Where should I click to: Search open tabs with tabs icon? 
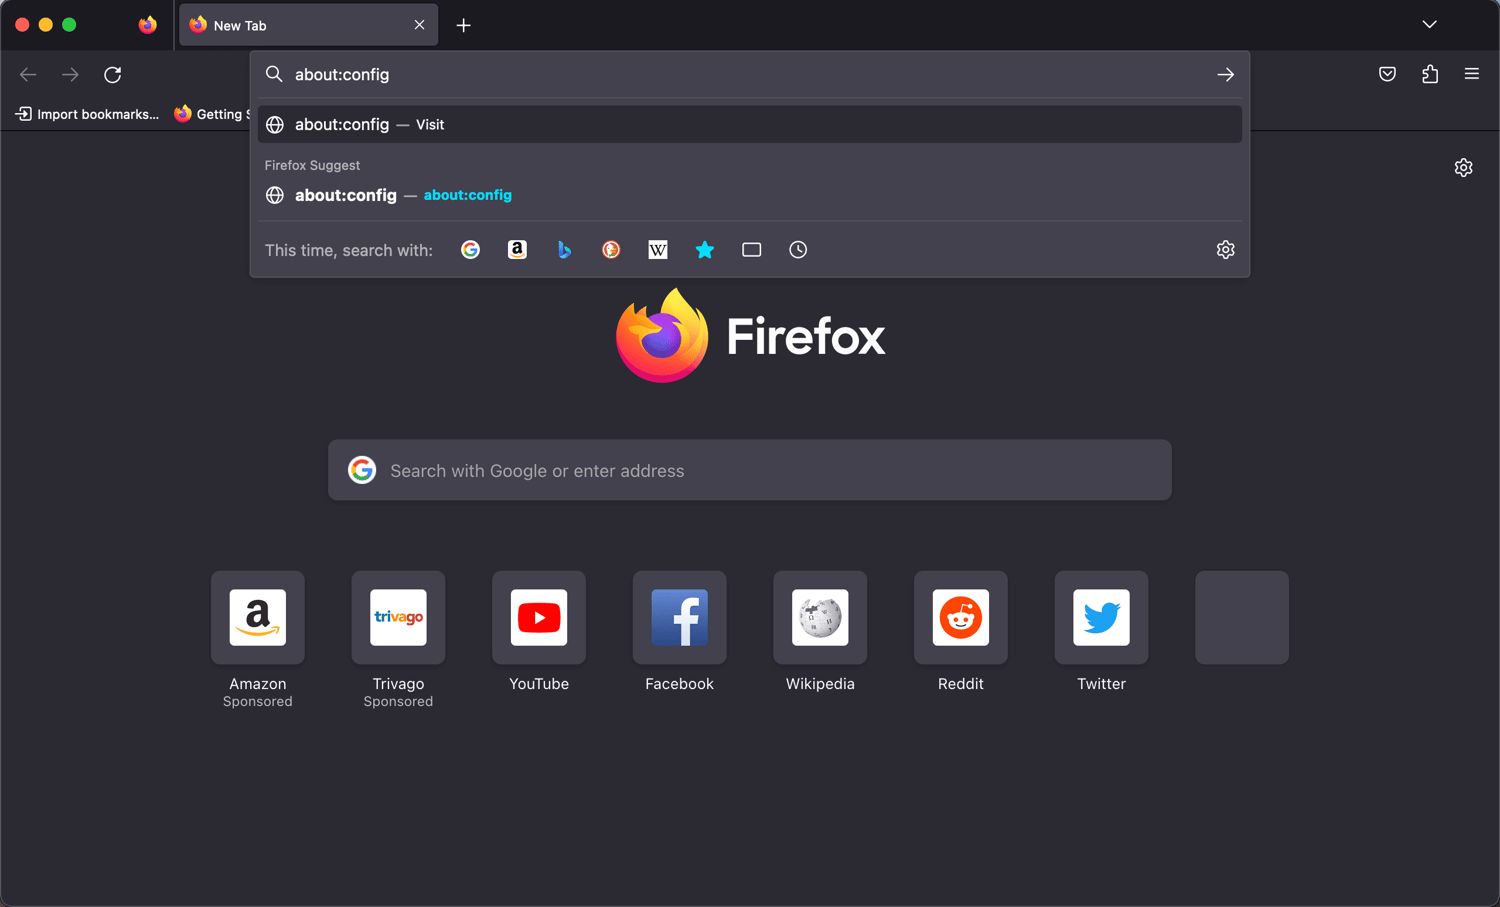point(752,250)
